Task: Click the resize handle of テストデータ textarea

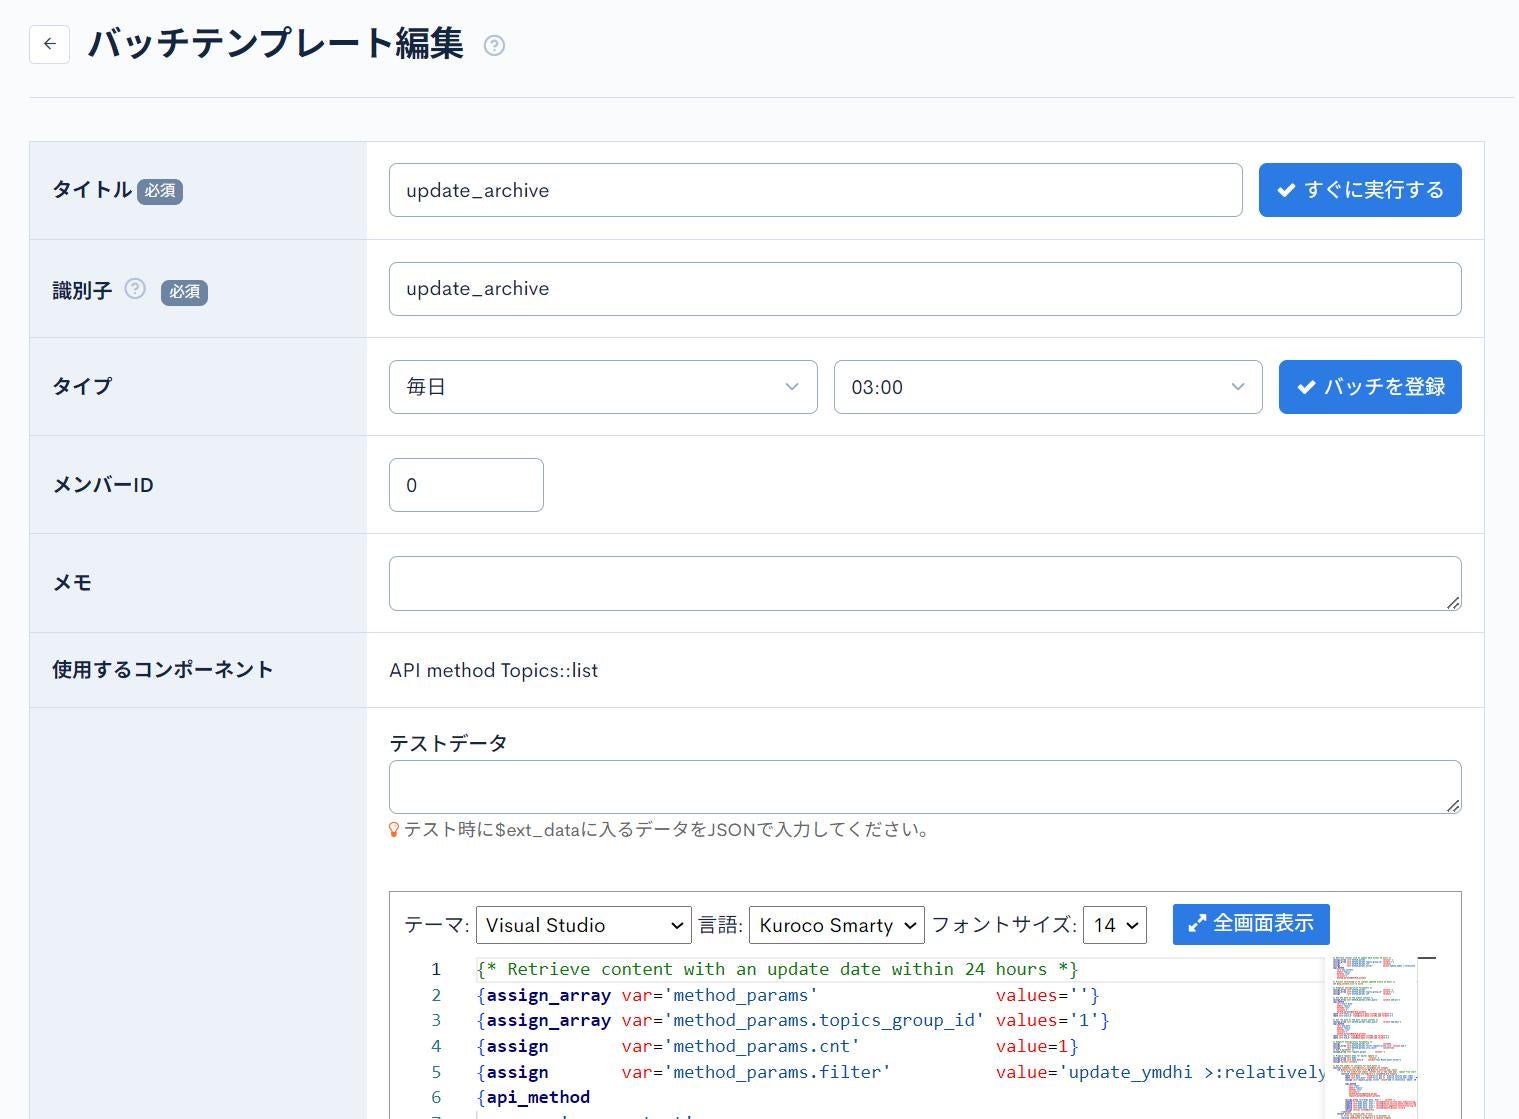Action: coord(1453,805)
